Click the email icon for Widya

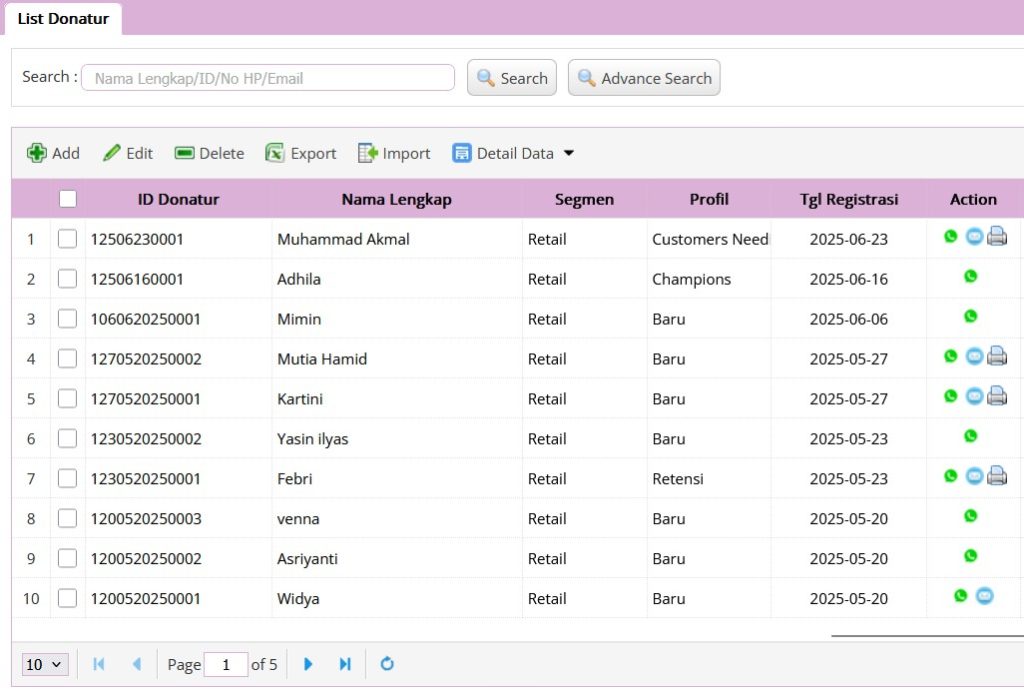[x=984, y=596]
